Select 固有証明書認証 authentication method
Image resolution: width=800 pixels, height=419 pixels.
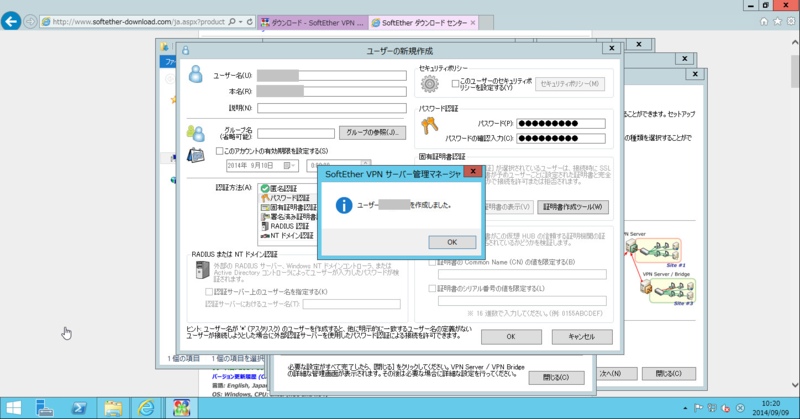288,207
